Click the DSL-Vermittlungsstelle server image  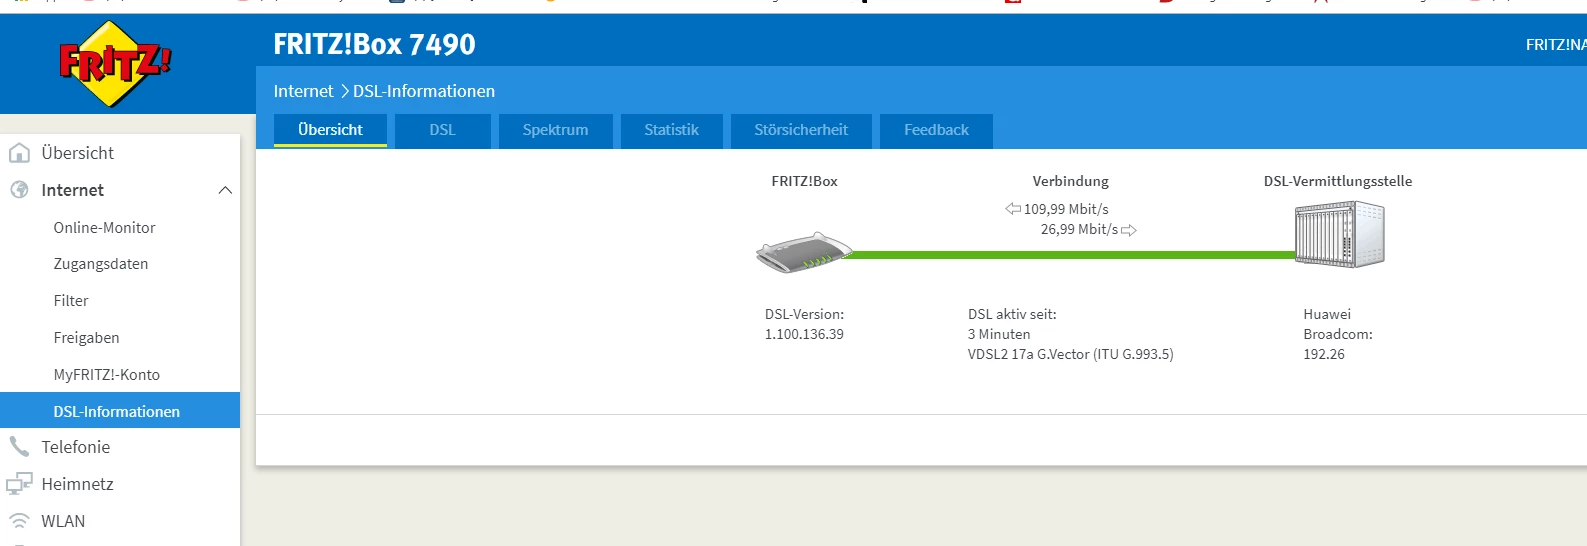[1340, 234]
